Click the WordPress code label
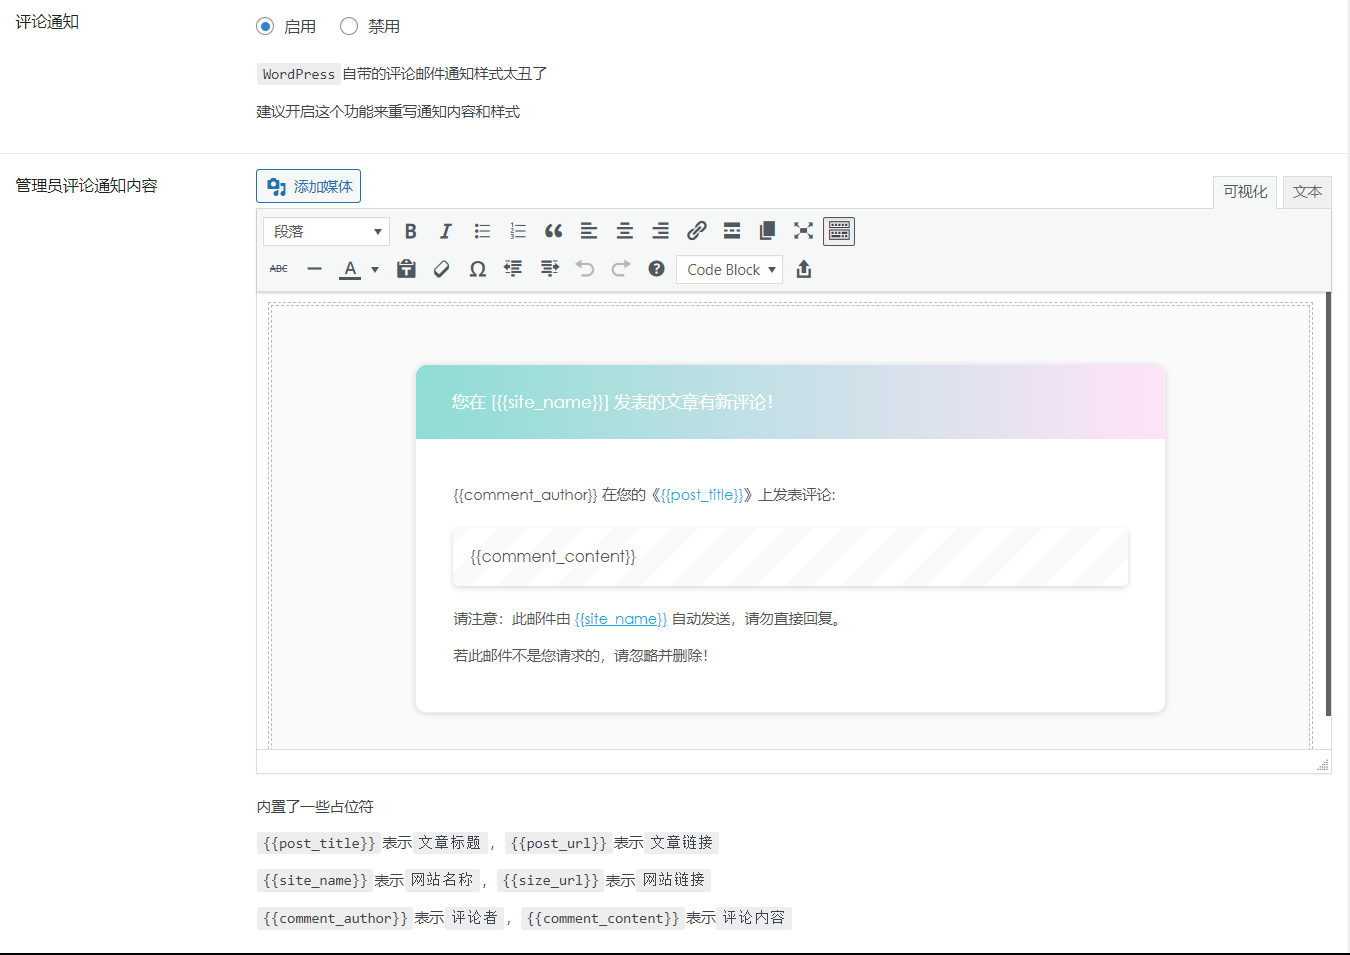The height and width of the screenshot is (955, 1350). [x=298, y=74]
